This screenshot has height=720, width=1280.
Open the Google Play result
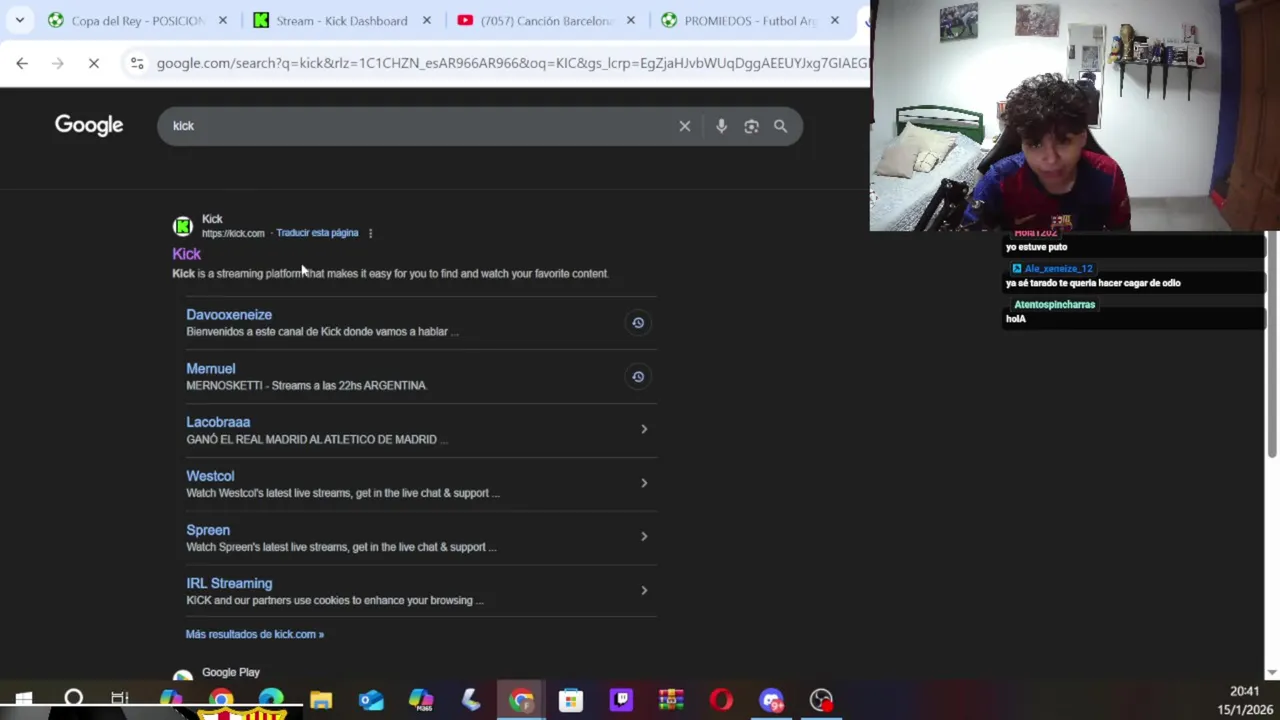231,672
